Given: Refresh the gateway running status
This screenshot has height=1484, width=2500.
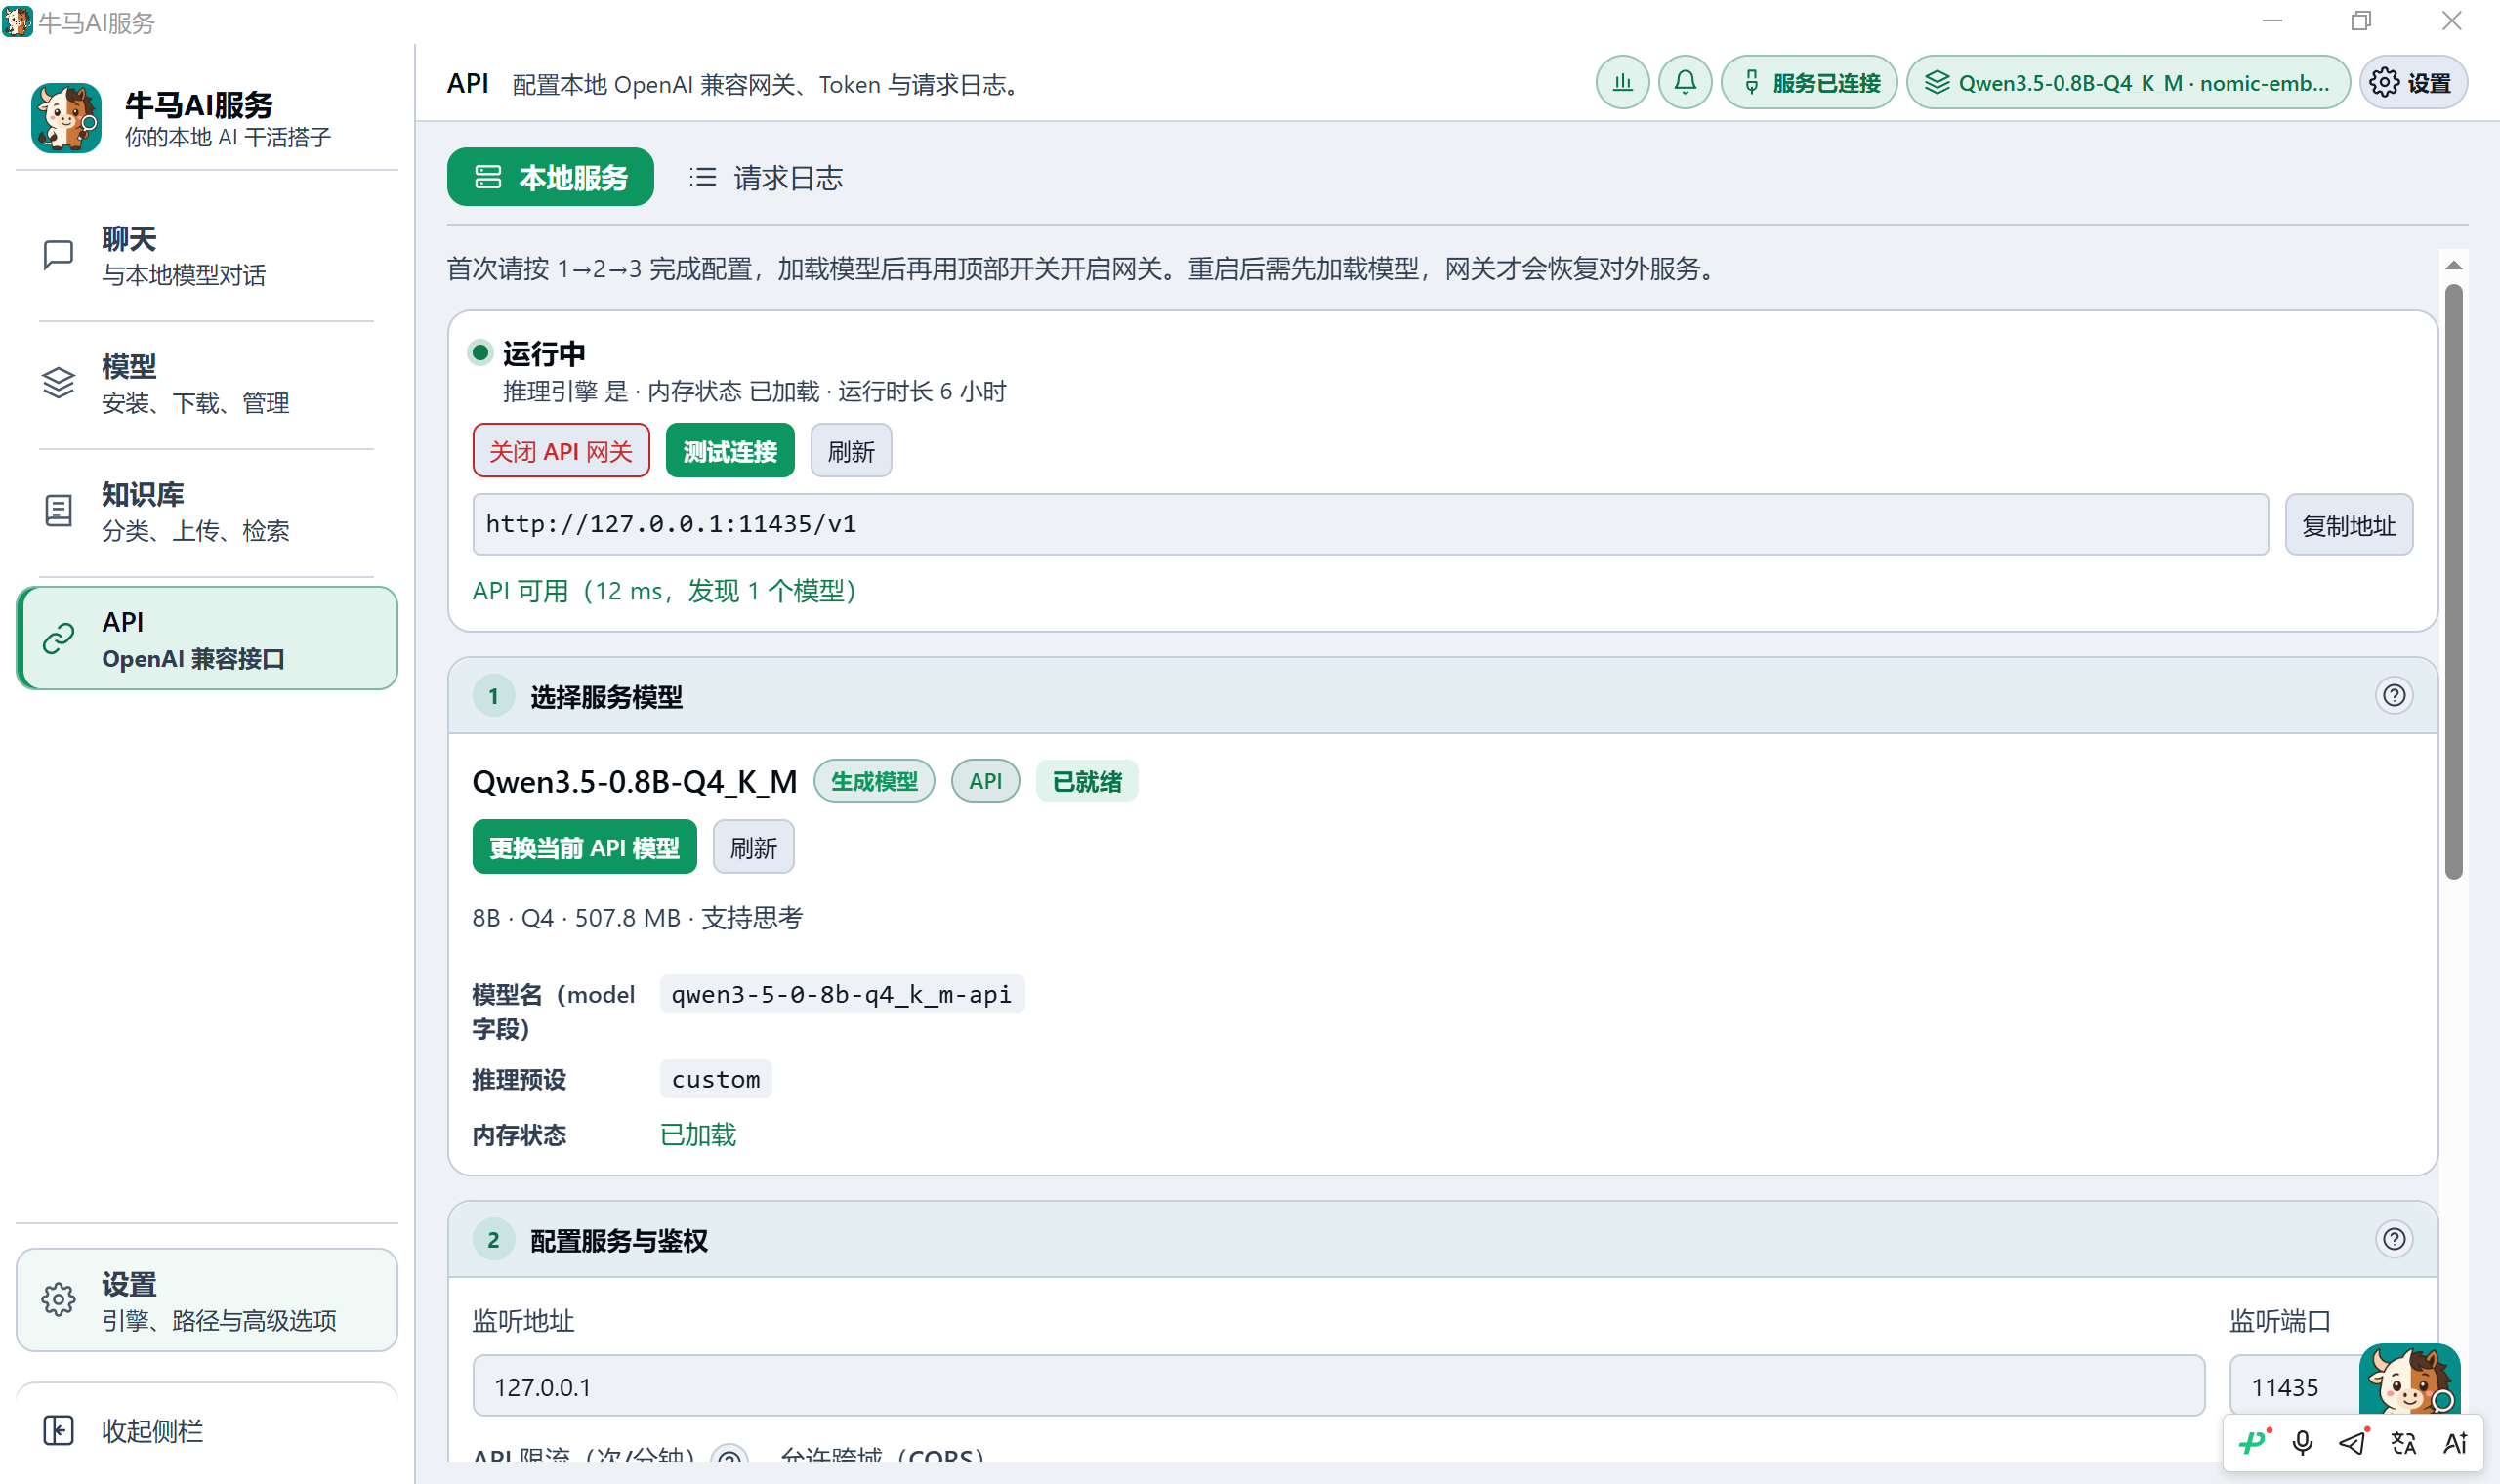Looking at the screenshot, I should pos(851,451).
